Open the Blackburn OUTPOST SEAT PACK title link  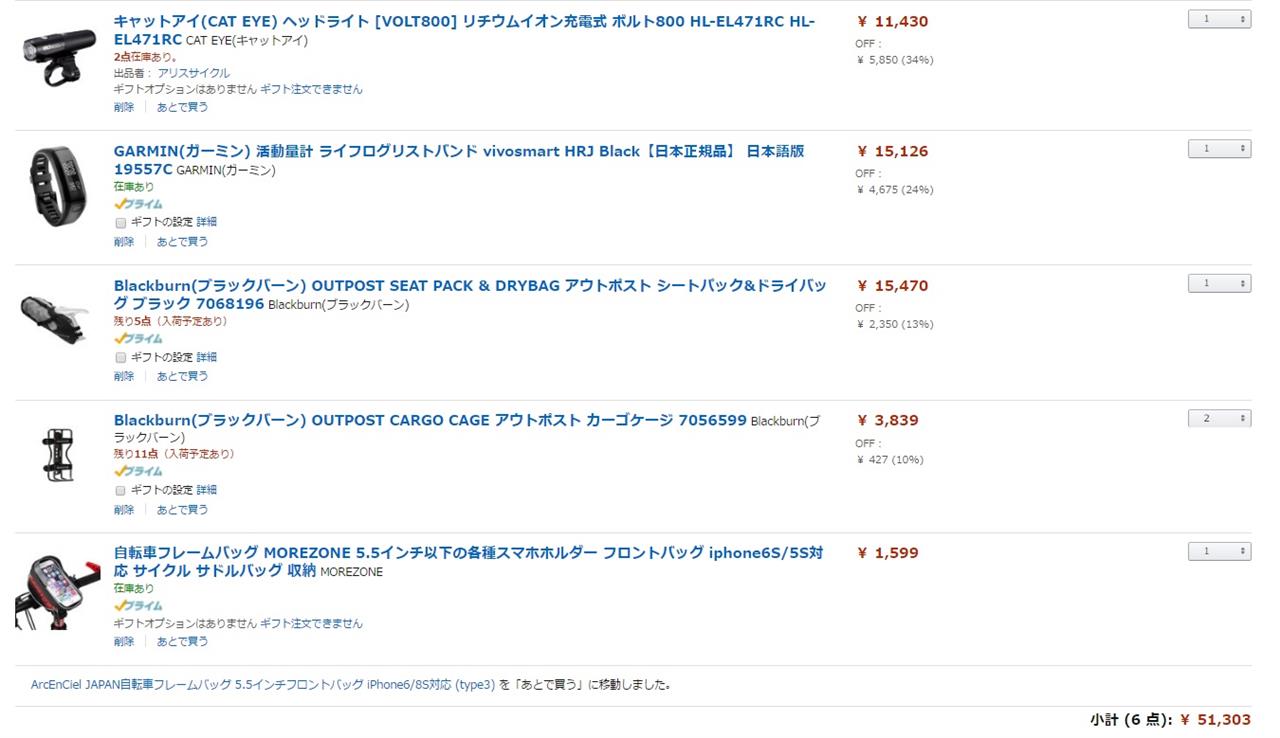[470, 294]
